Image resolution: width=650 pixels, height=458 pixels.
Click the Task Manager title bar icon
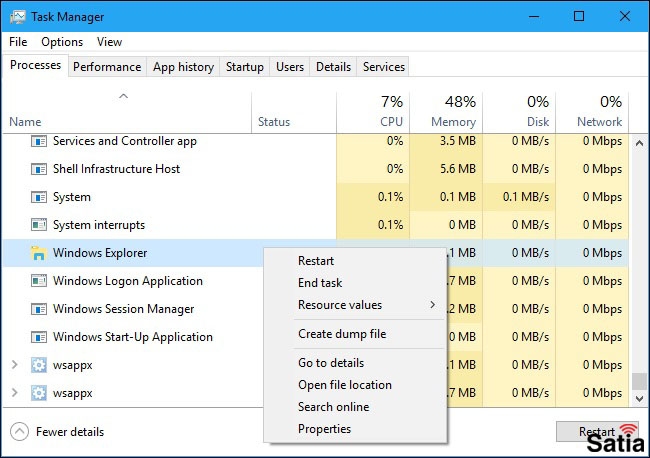[x=17, y=17]
